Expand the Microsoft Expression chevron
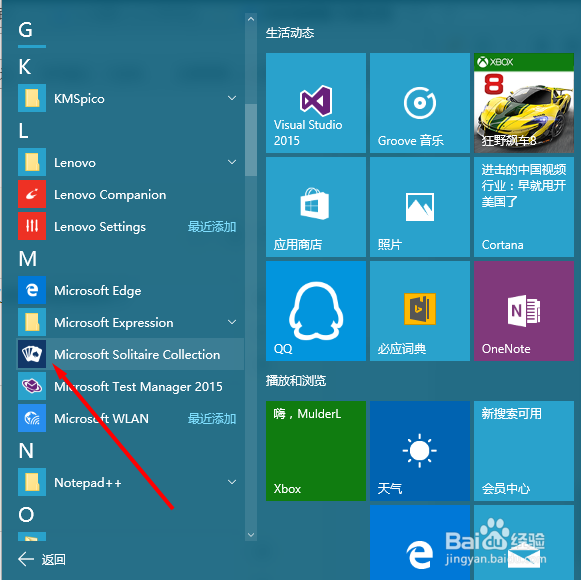 tap(232, 322)
